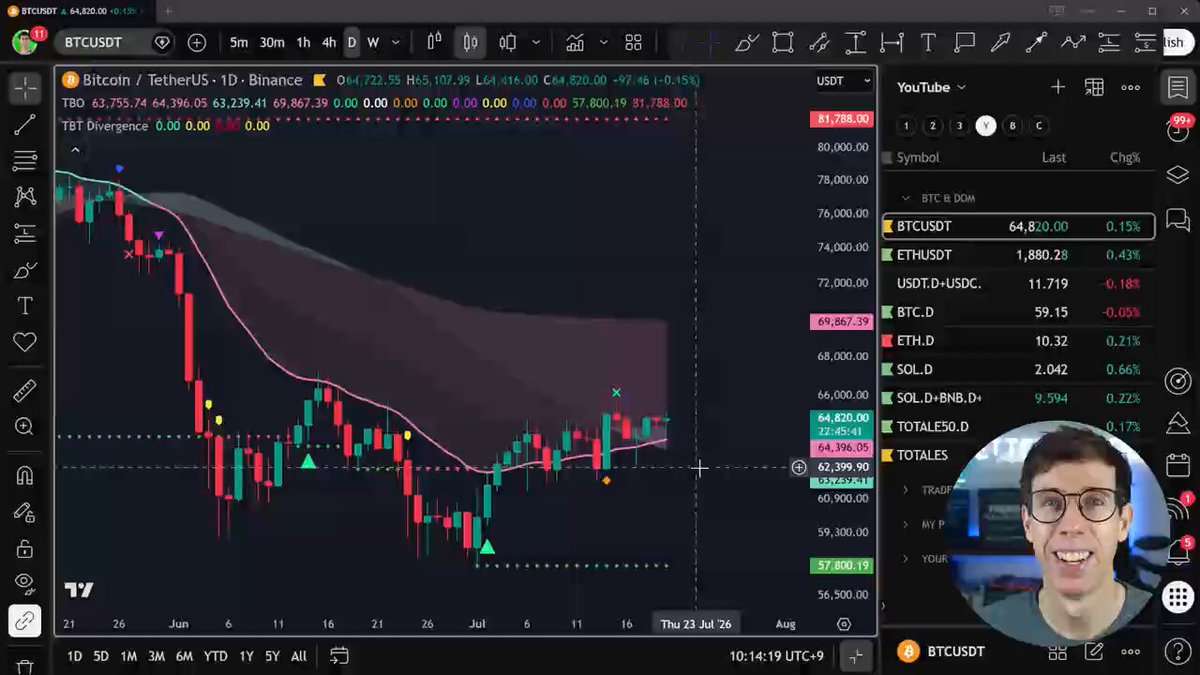Select the crosshair cursor tool in left toolbar
This screenshot has width=1200, height=675.
[25, 88]
